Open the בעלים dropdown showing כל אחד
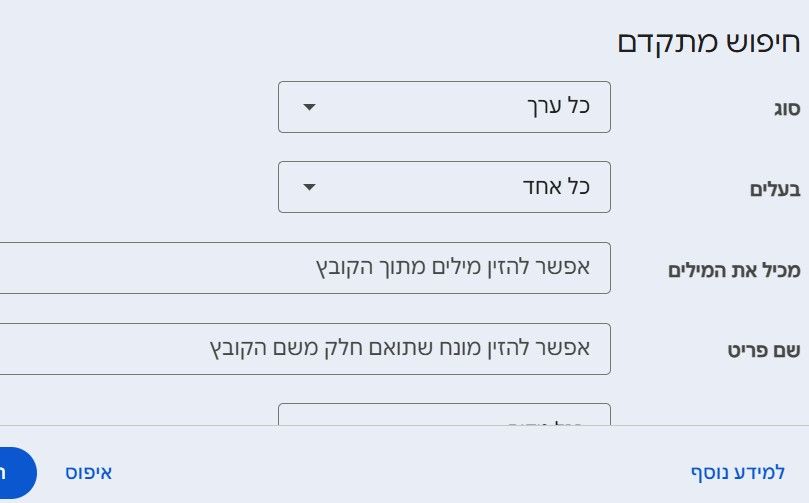The height and width of the screenshot is (503, 809). (444, 187)
